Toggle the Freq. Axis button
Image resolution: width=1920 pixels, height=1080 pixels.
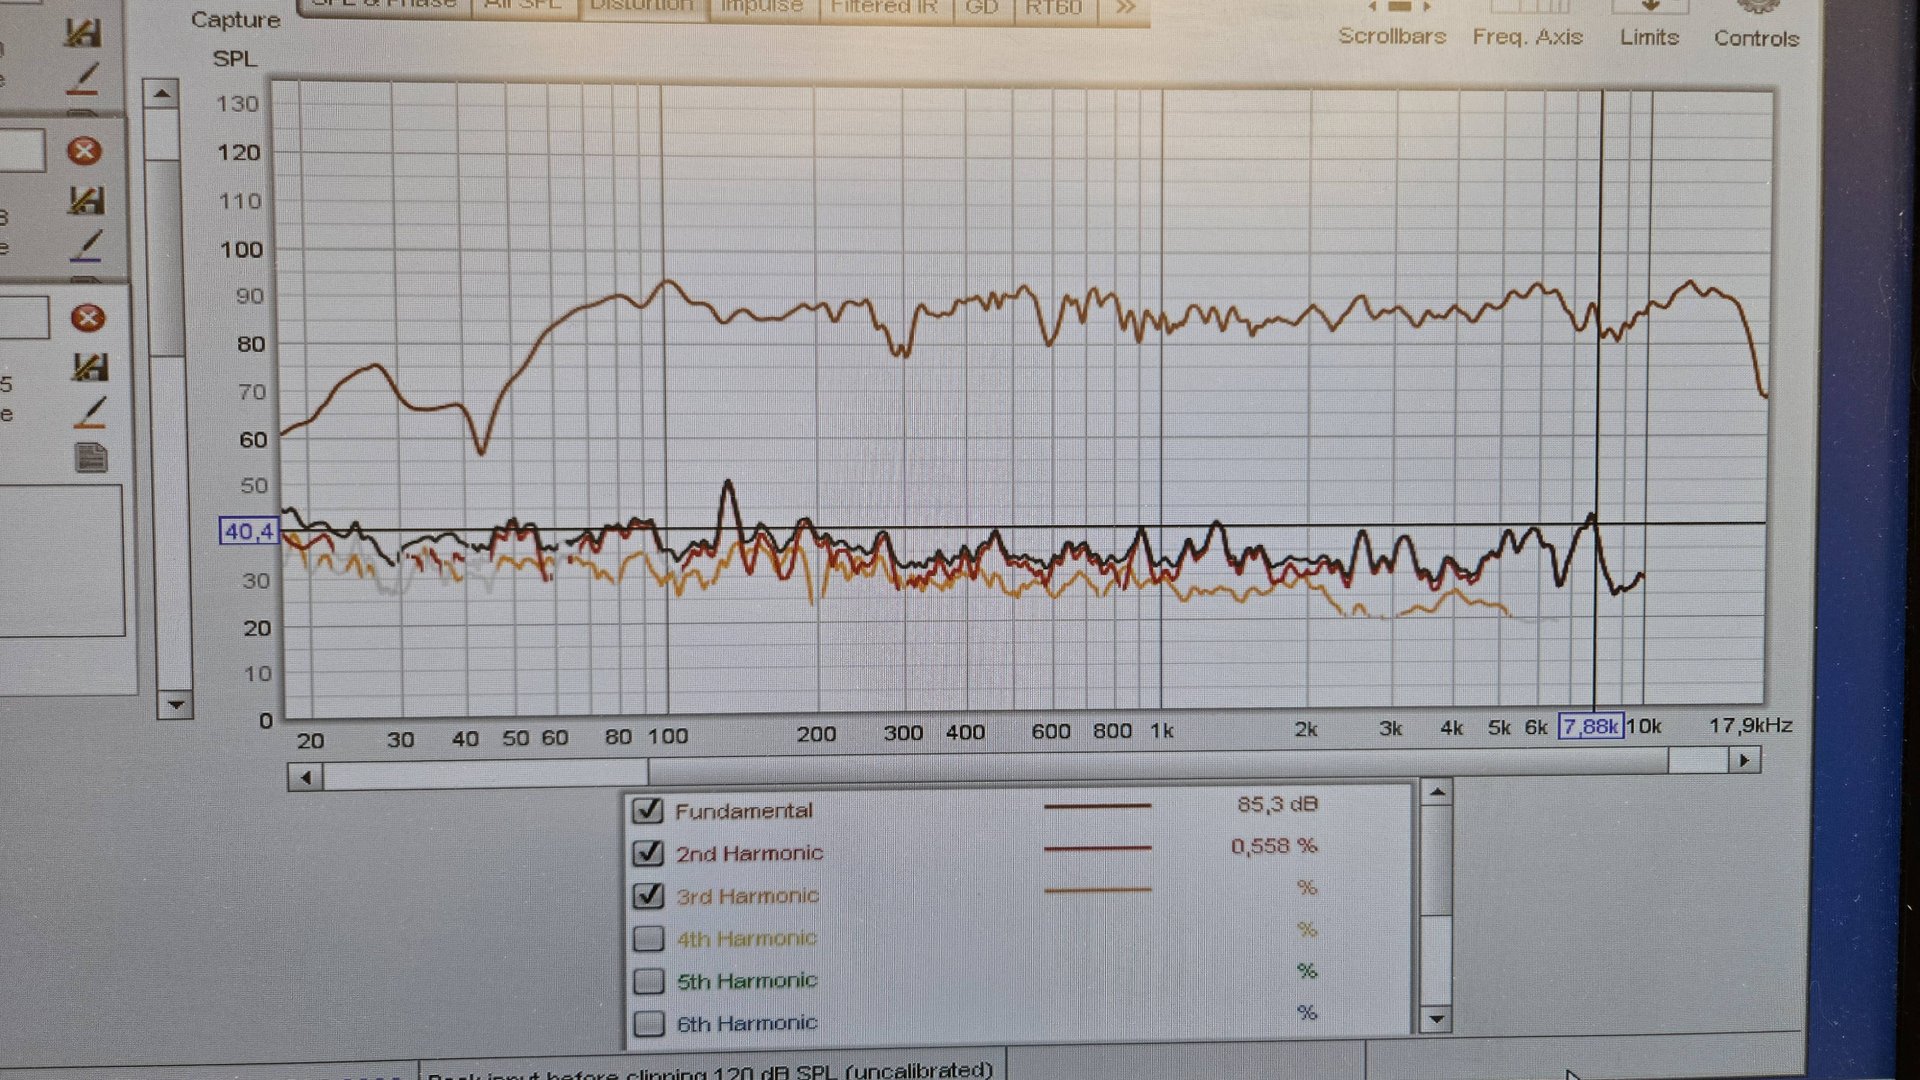(x=1527, y=25)
